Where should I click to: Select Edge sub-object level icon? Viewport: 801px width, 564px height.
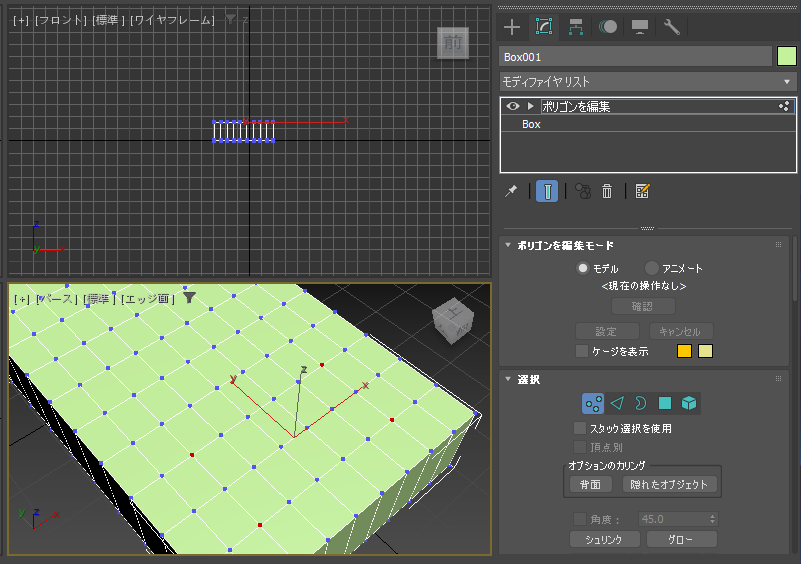coord(617,404)
